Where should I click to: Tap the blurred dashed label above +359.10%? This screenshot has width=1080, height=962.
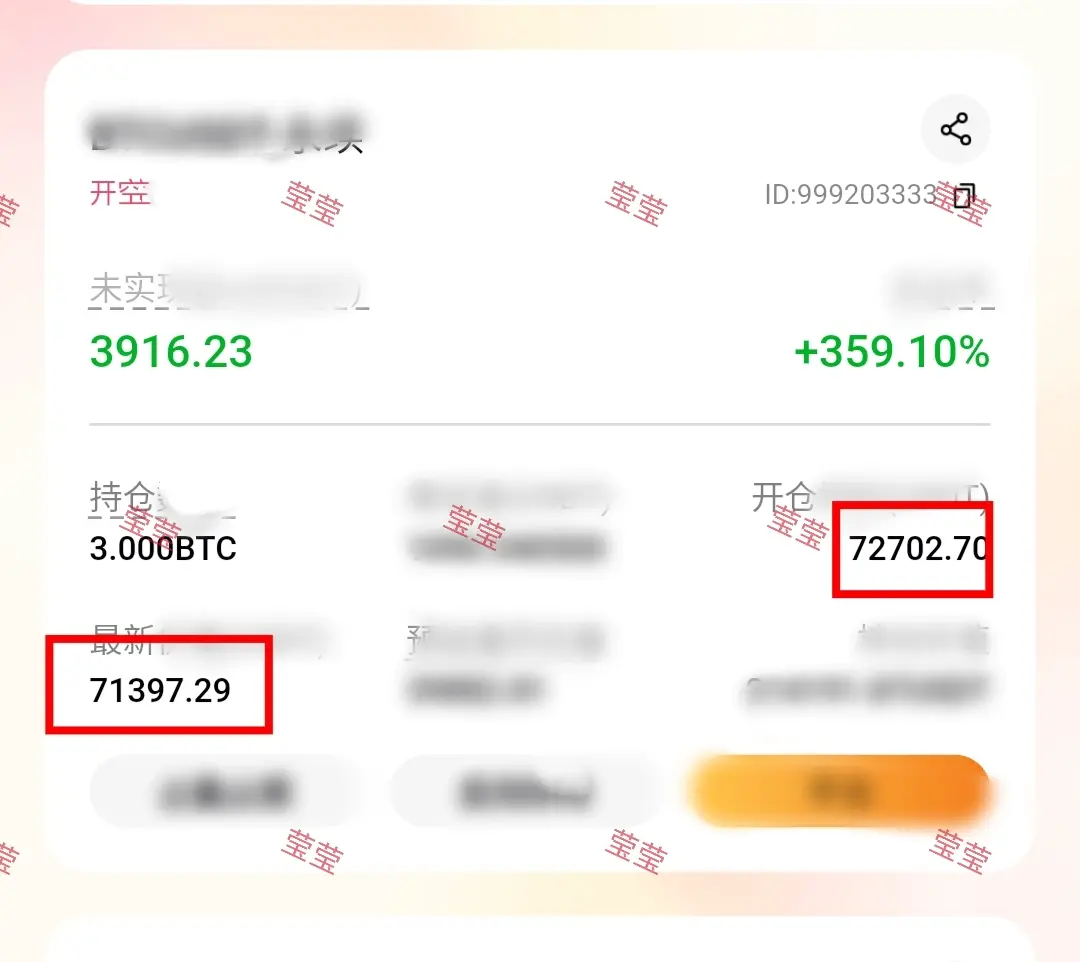pyautogui.click(x=942, y=291)
